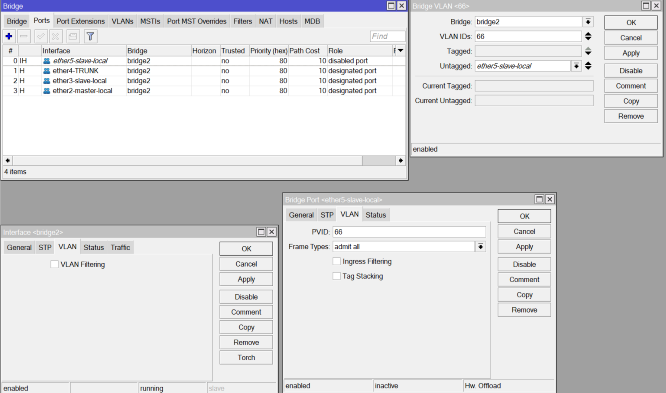Click the PVID input field
666x393 pixels.
pos(409,232)
